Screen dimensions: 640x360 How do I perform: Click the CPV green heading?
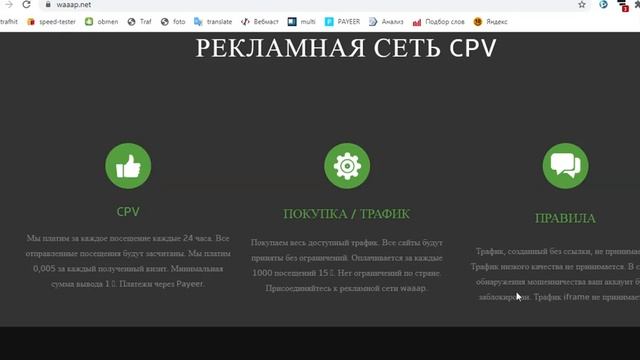(x=128, y=211)
